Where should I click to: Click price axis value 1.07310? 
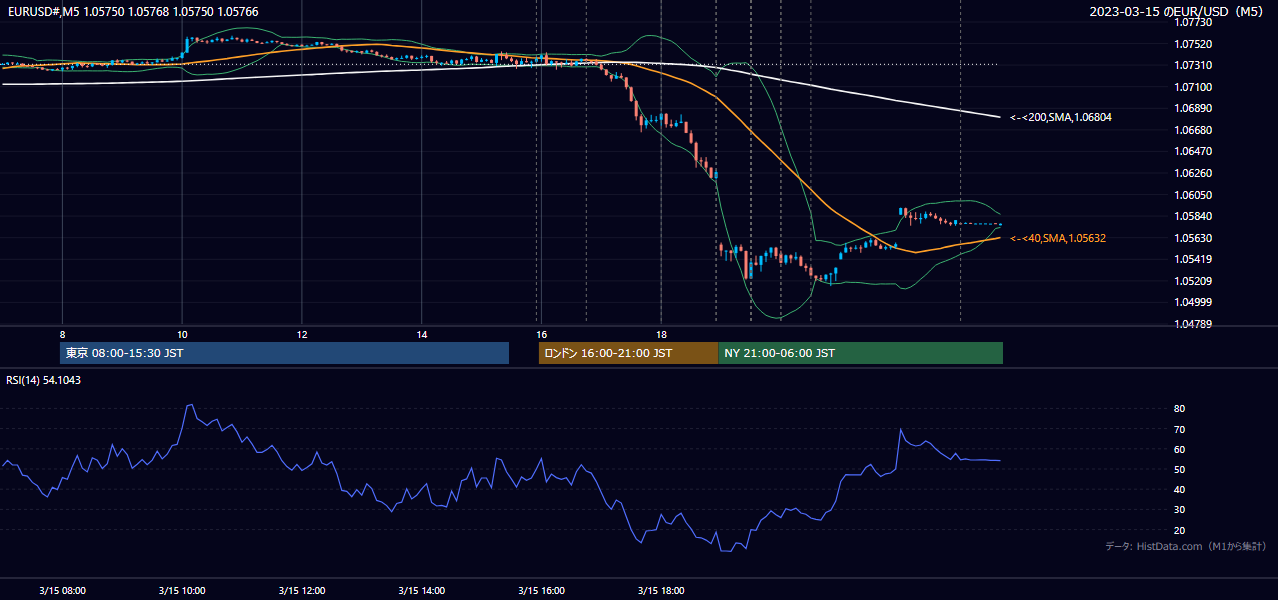pyautogui.click(x=1193, y=65)
